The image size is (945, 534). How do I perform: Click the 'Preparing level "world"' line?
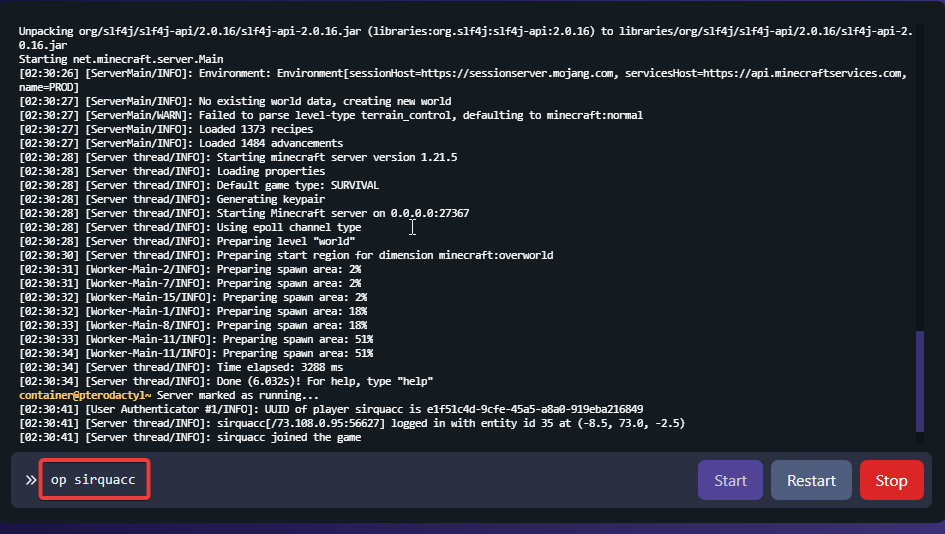point(187,241)
